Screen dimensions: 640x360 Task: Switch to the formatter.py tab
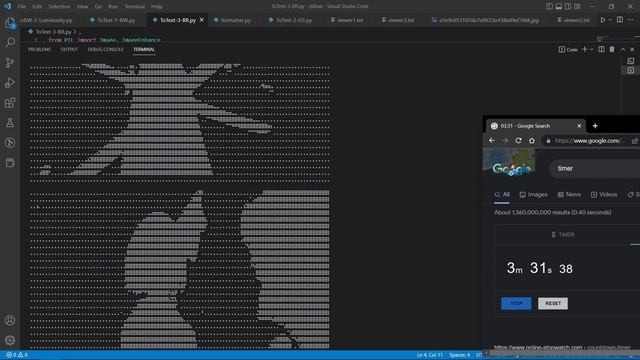pos(236,20)
